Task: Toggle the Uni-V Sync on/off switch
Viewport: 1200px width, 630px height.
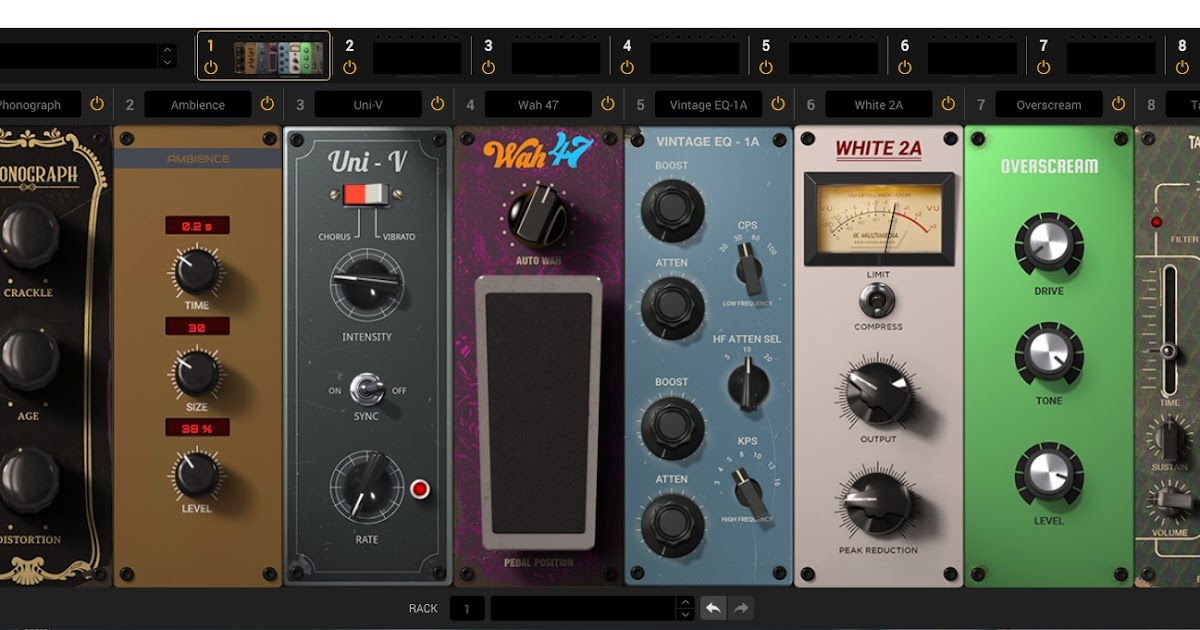Action: [x=367, y=388]
